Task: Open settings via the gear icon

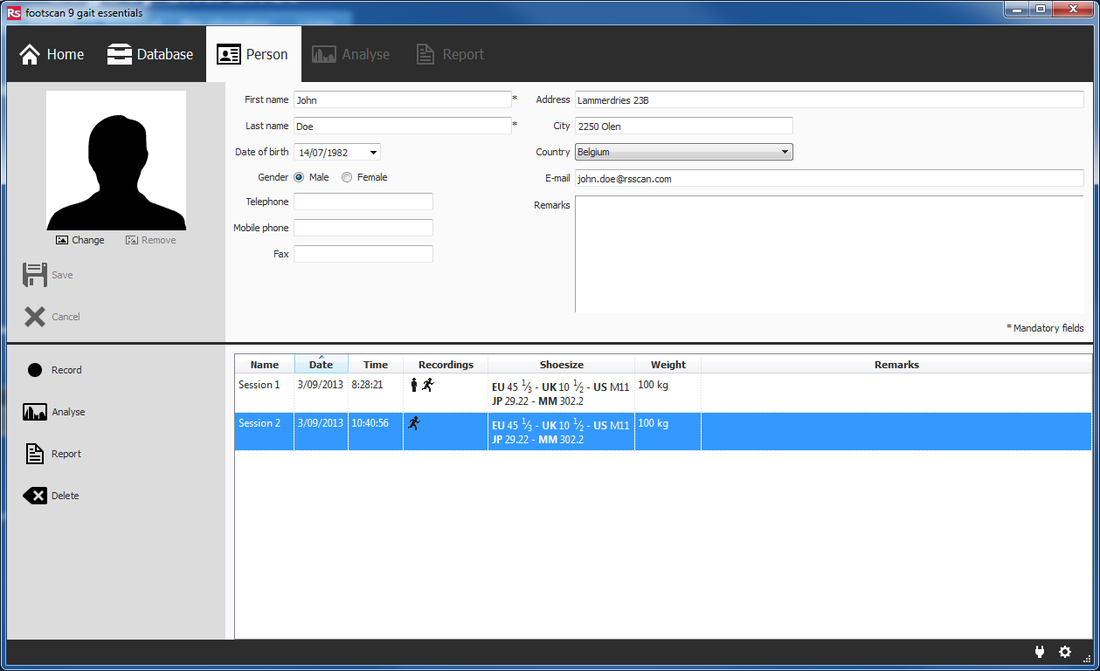Action: click(1065, 651)
